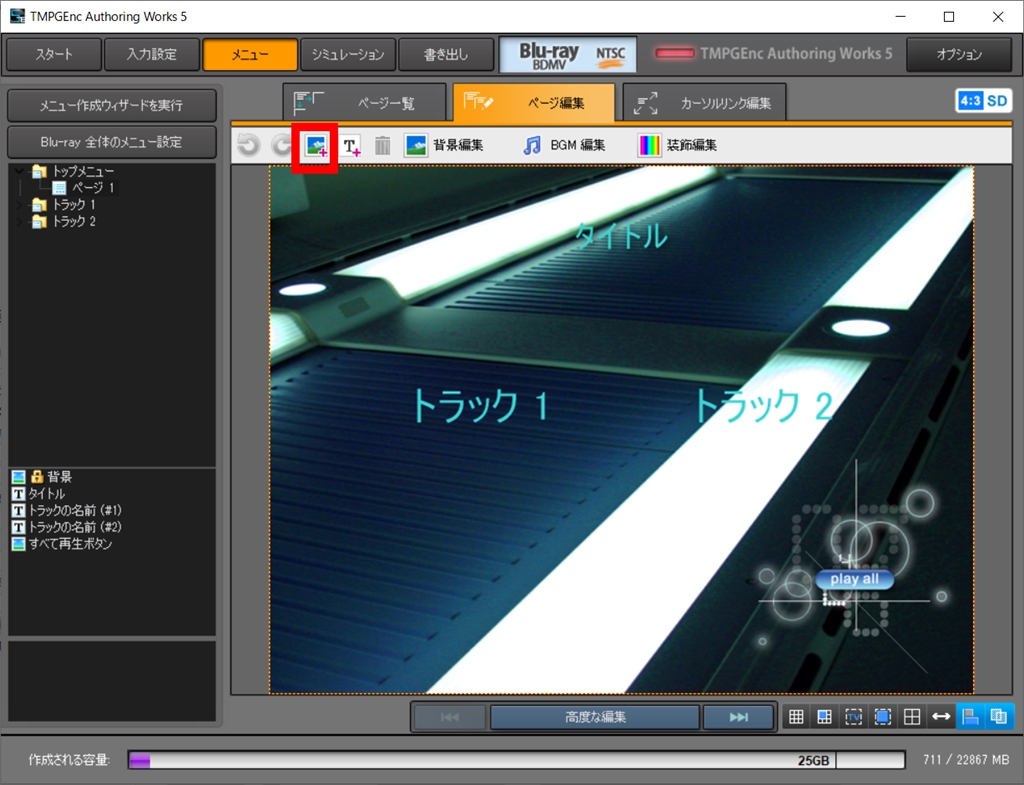Click the トラック 1 text on canvas
Screen dimensions: 1024x785
pyautogui.click(x=480, y=406)
